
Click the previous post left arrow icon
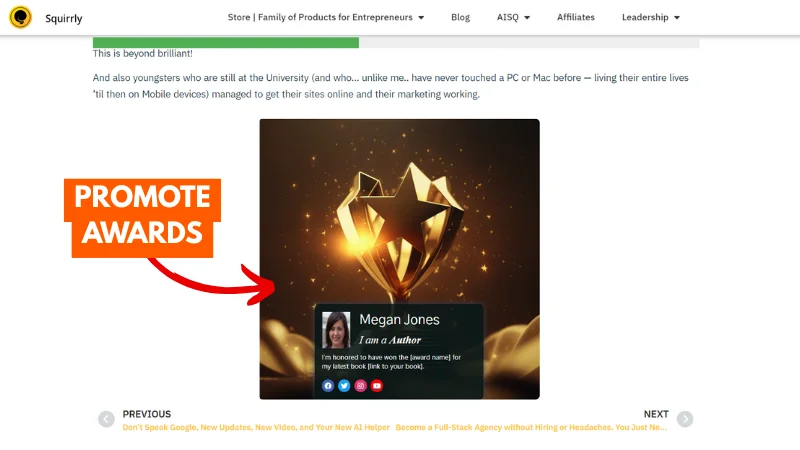click(106, 419)
